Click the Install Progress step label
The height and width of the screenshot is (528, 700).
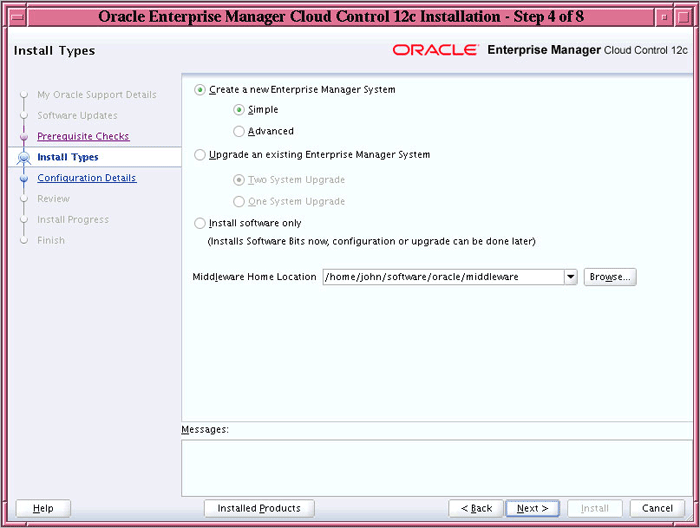click(73, 220)
